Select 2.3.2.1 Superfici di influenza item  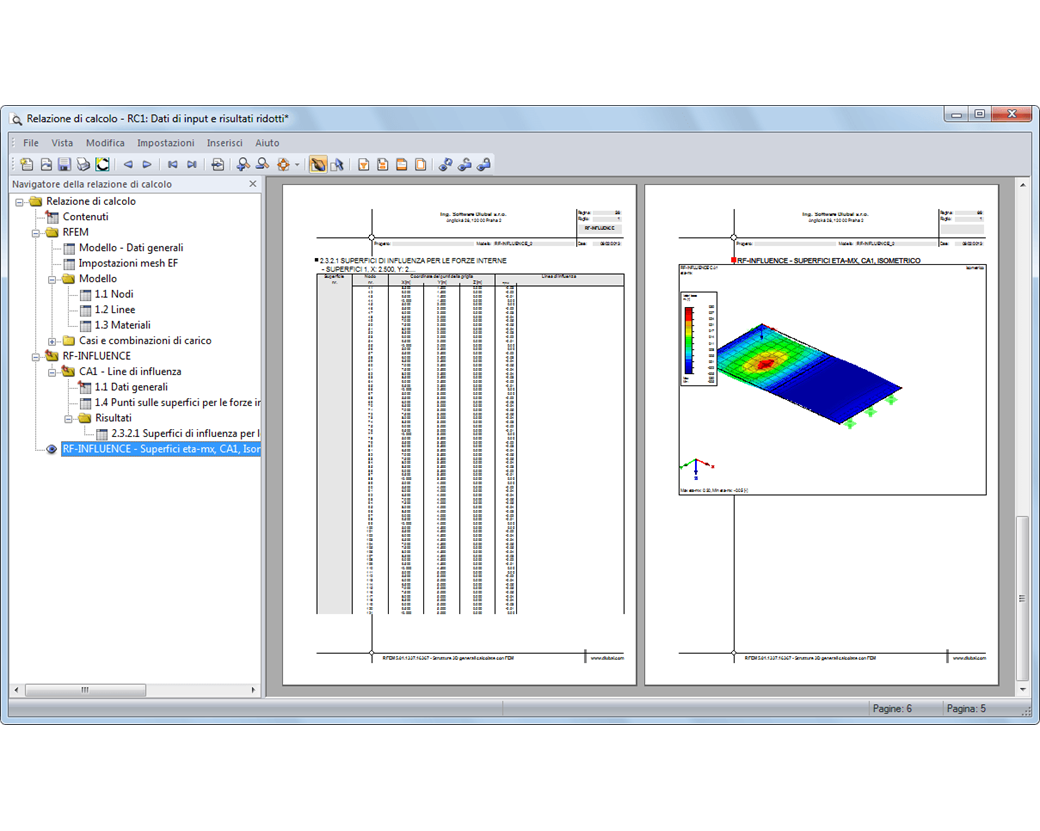click(x=185, y=433)
